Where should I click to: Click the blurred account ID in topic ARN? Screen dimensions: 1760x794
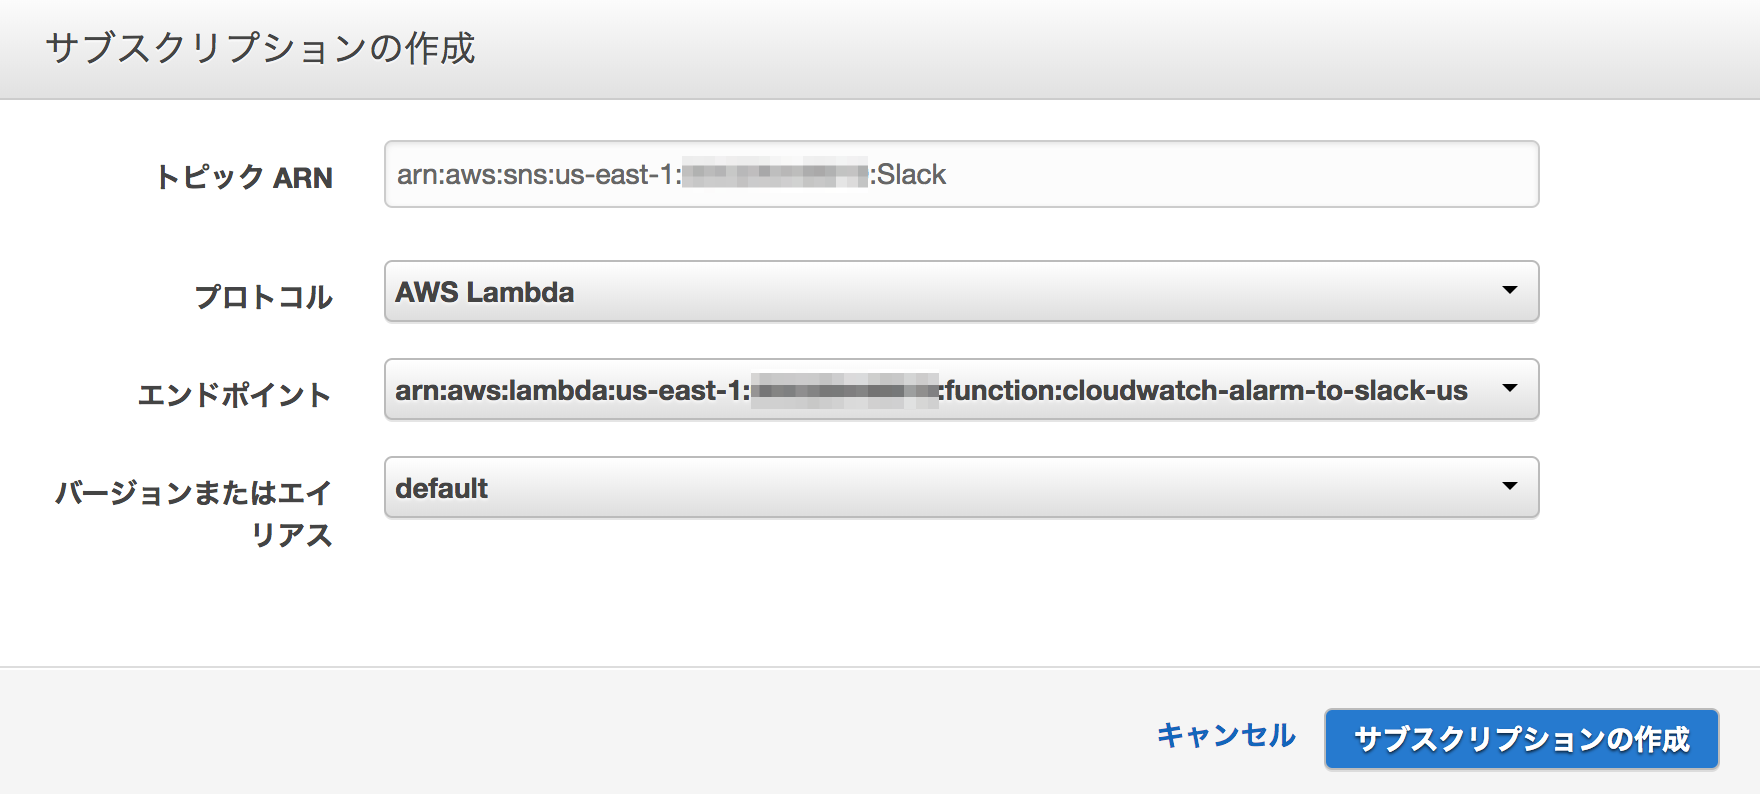coord(775,175)
